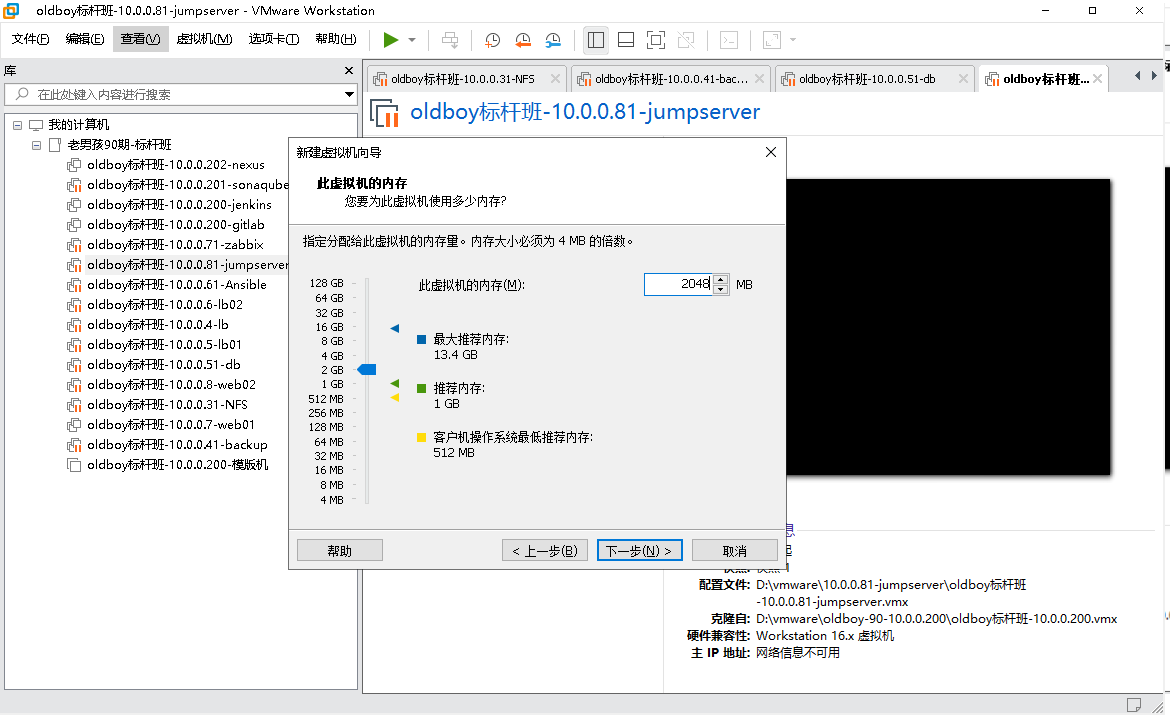This screenshot has width=1170, height=717.
Task: Click the library search input field
Action: pyautogui.click(x=179, y=94)
